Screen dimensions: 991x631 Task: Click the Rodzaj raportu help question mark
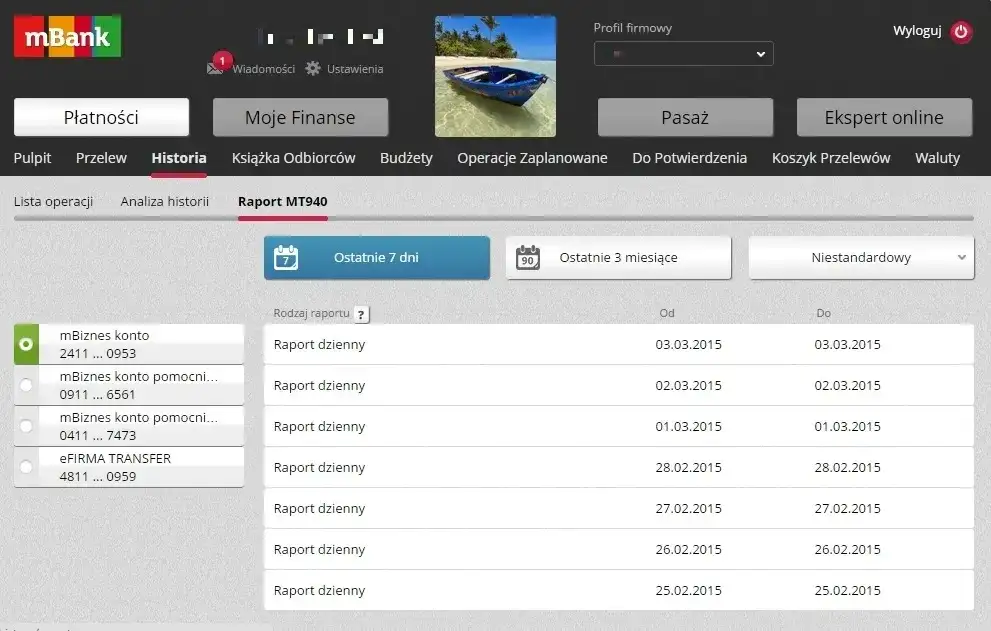coord(362,314)
